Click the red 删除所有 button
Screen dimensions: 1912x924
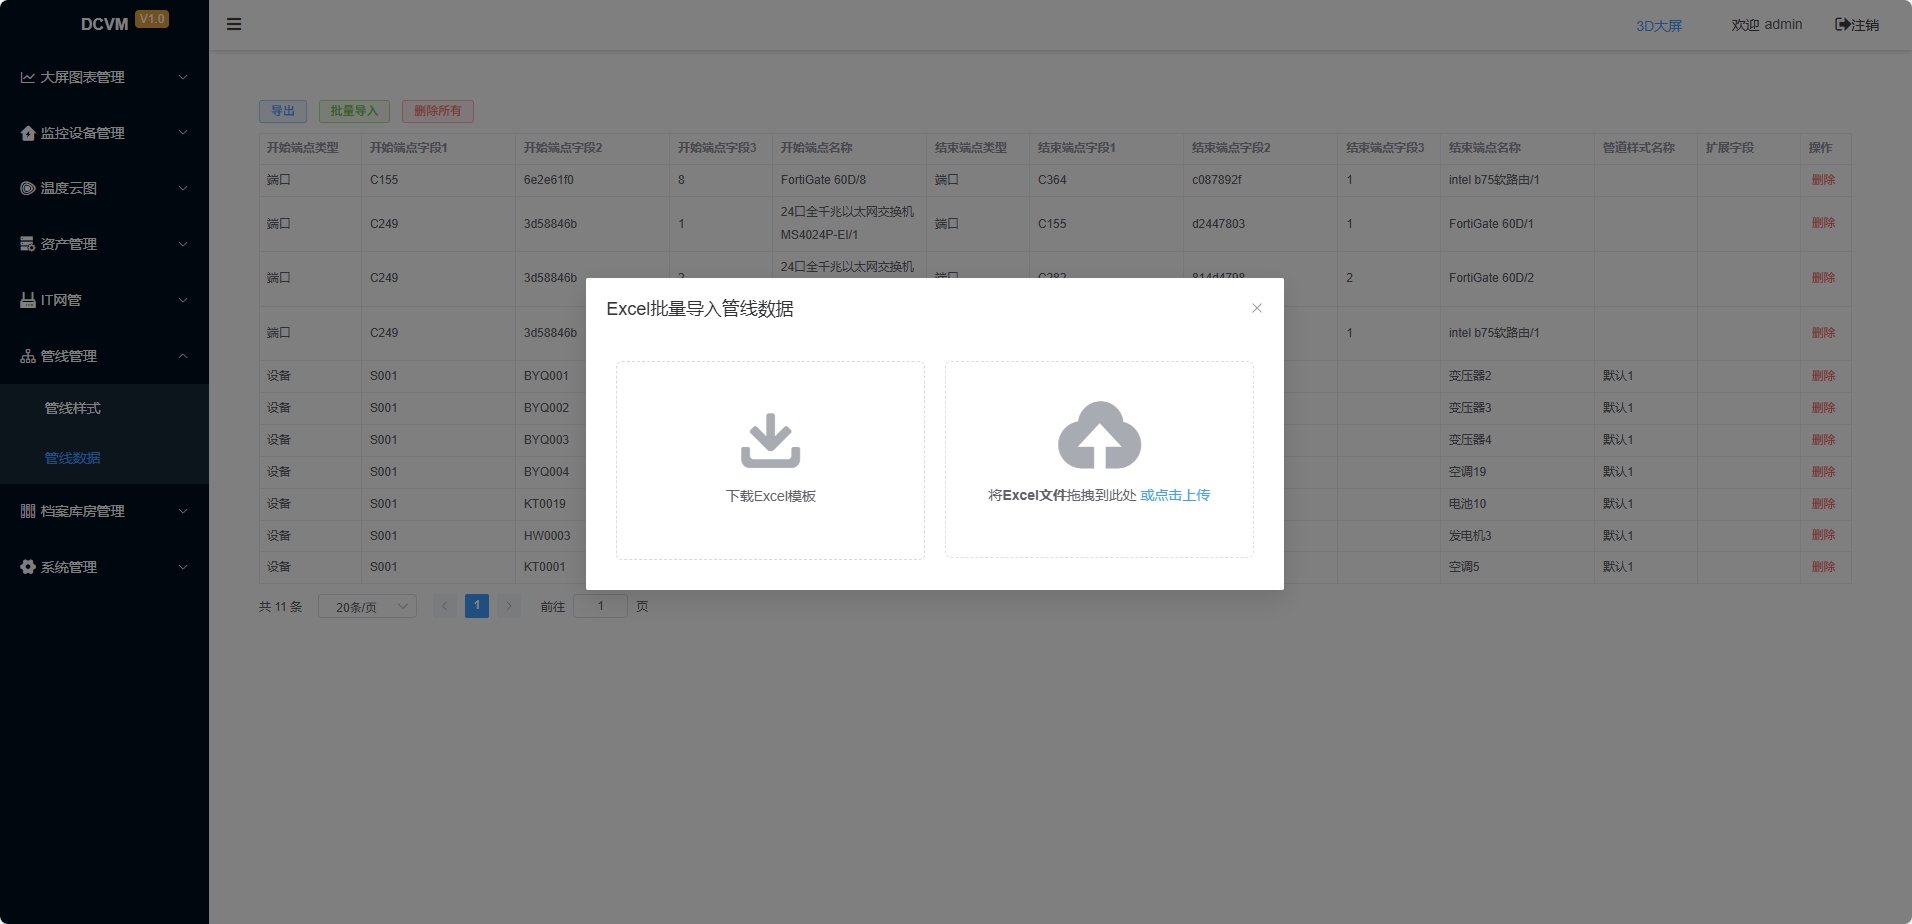437,111
